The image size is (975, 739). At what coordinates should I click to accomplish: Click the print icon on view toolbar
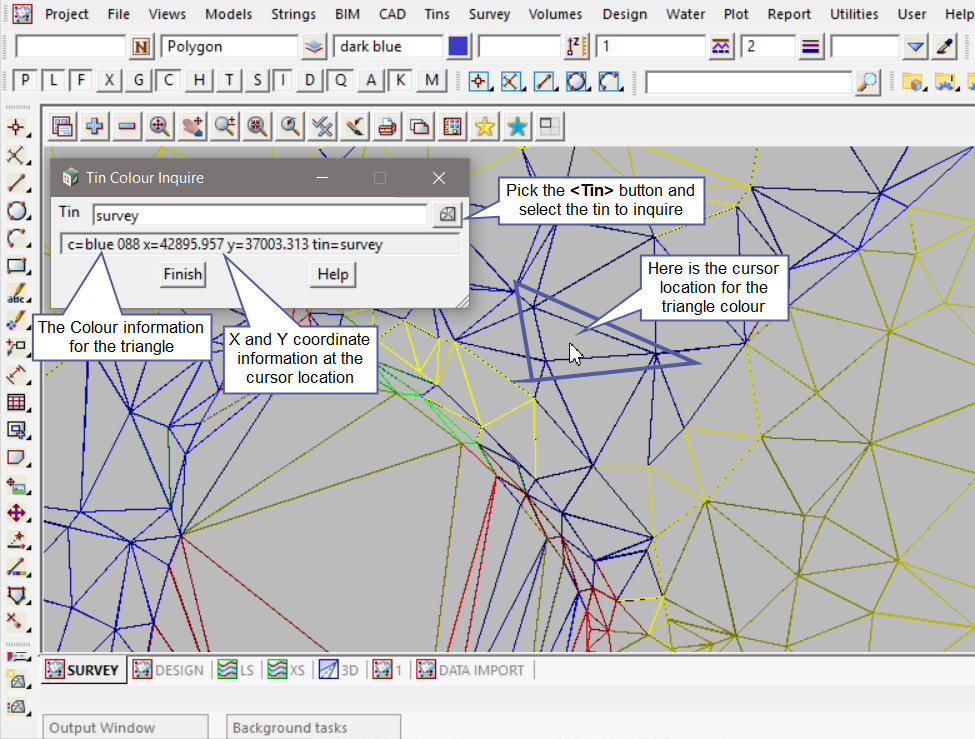click(387, 126)
